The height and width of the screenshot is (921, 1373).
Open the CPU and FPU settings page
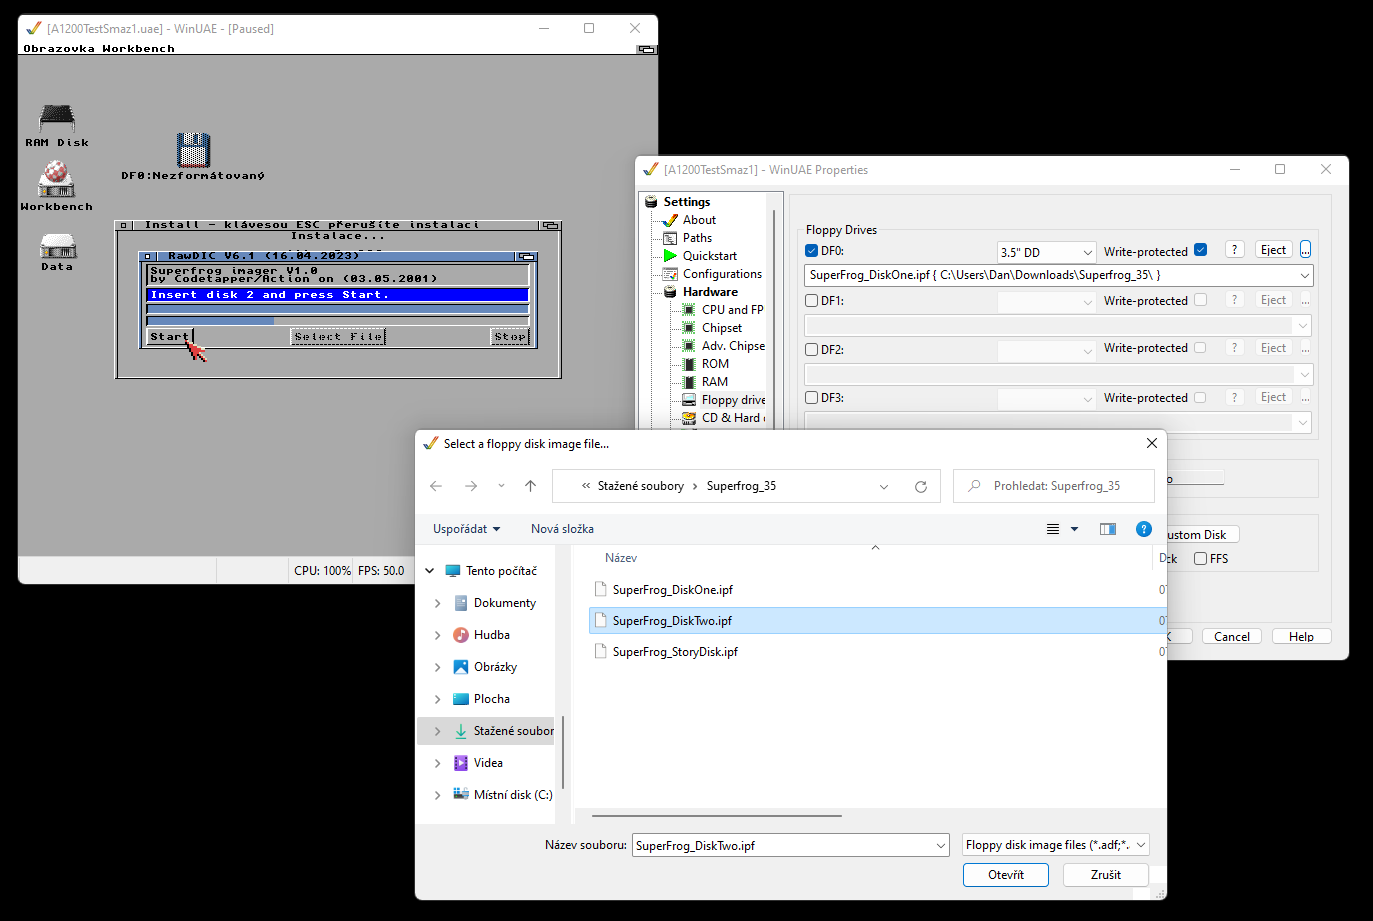(x=732, y=310)
